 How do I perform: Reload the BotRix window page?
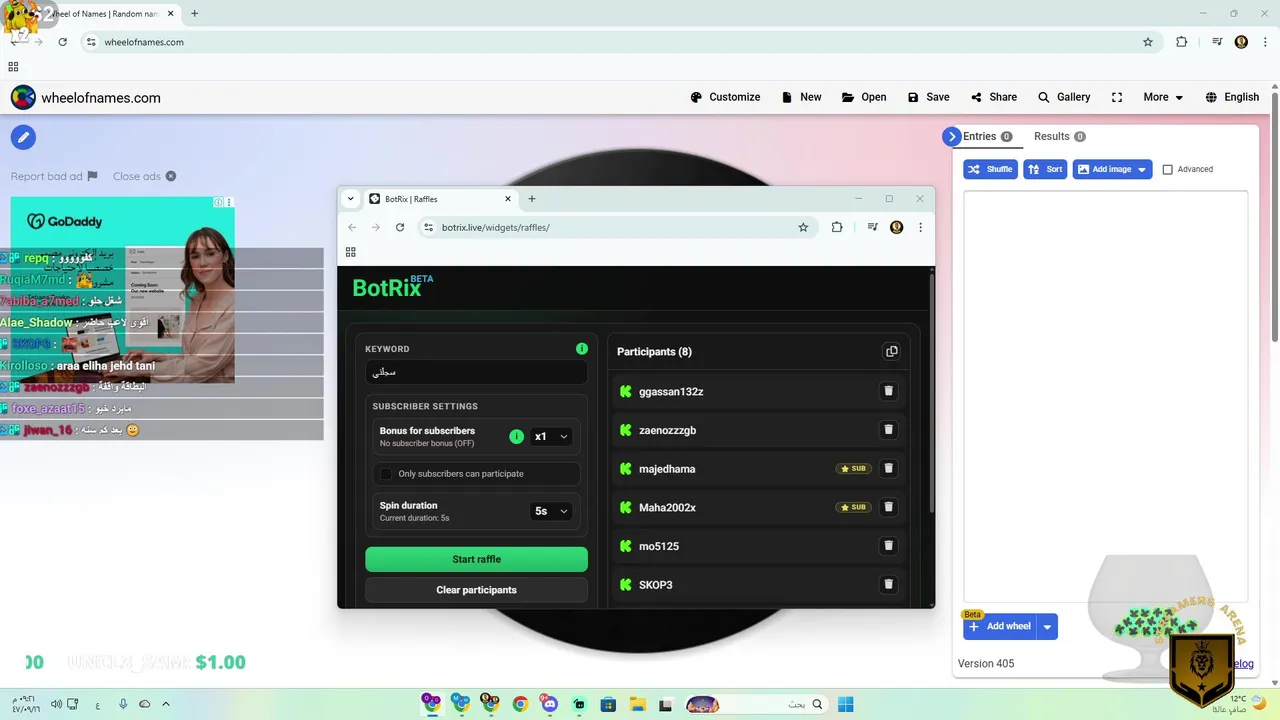tap(400, 227)
